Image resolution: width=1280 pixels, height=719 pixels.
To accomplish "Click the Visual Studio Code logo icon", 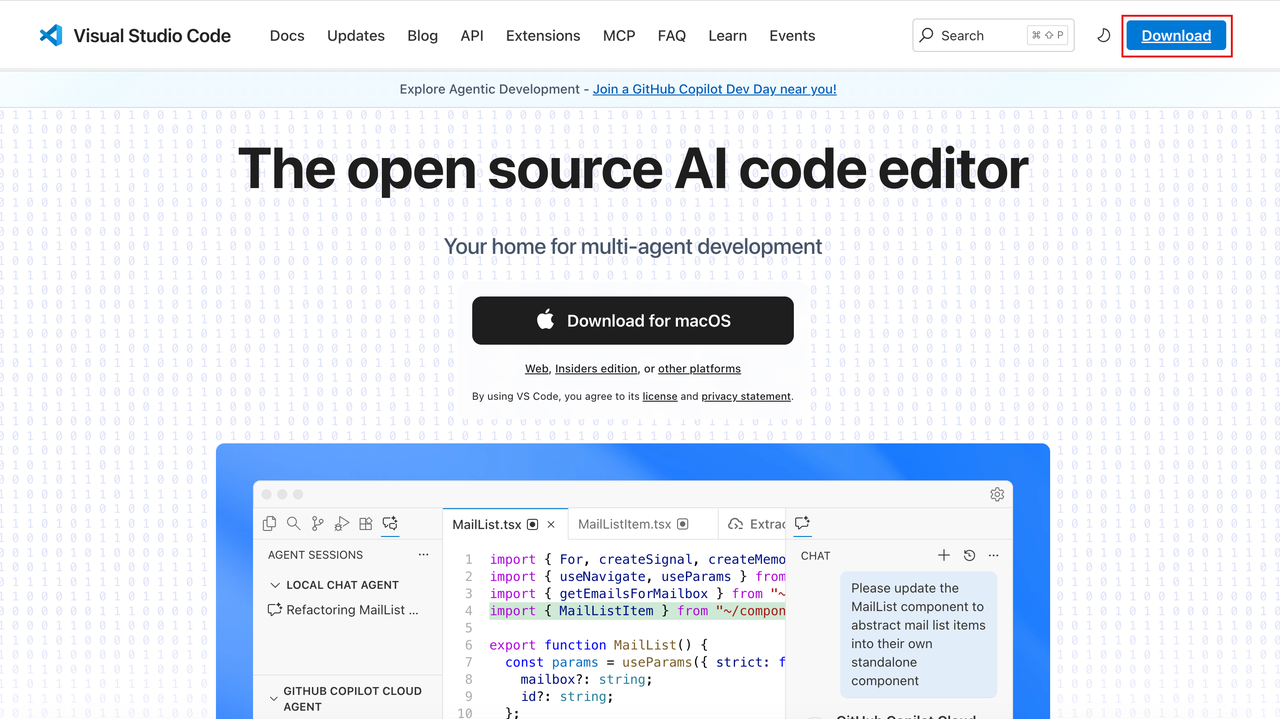I will (x=50, y=35).
